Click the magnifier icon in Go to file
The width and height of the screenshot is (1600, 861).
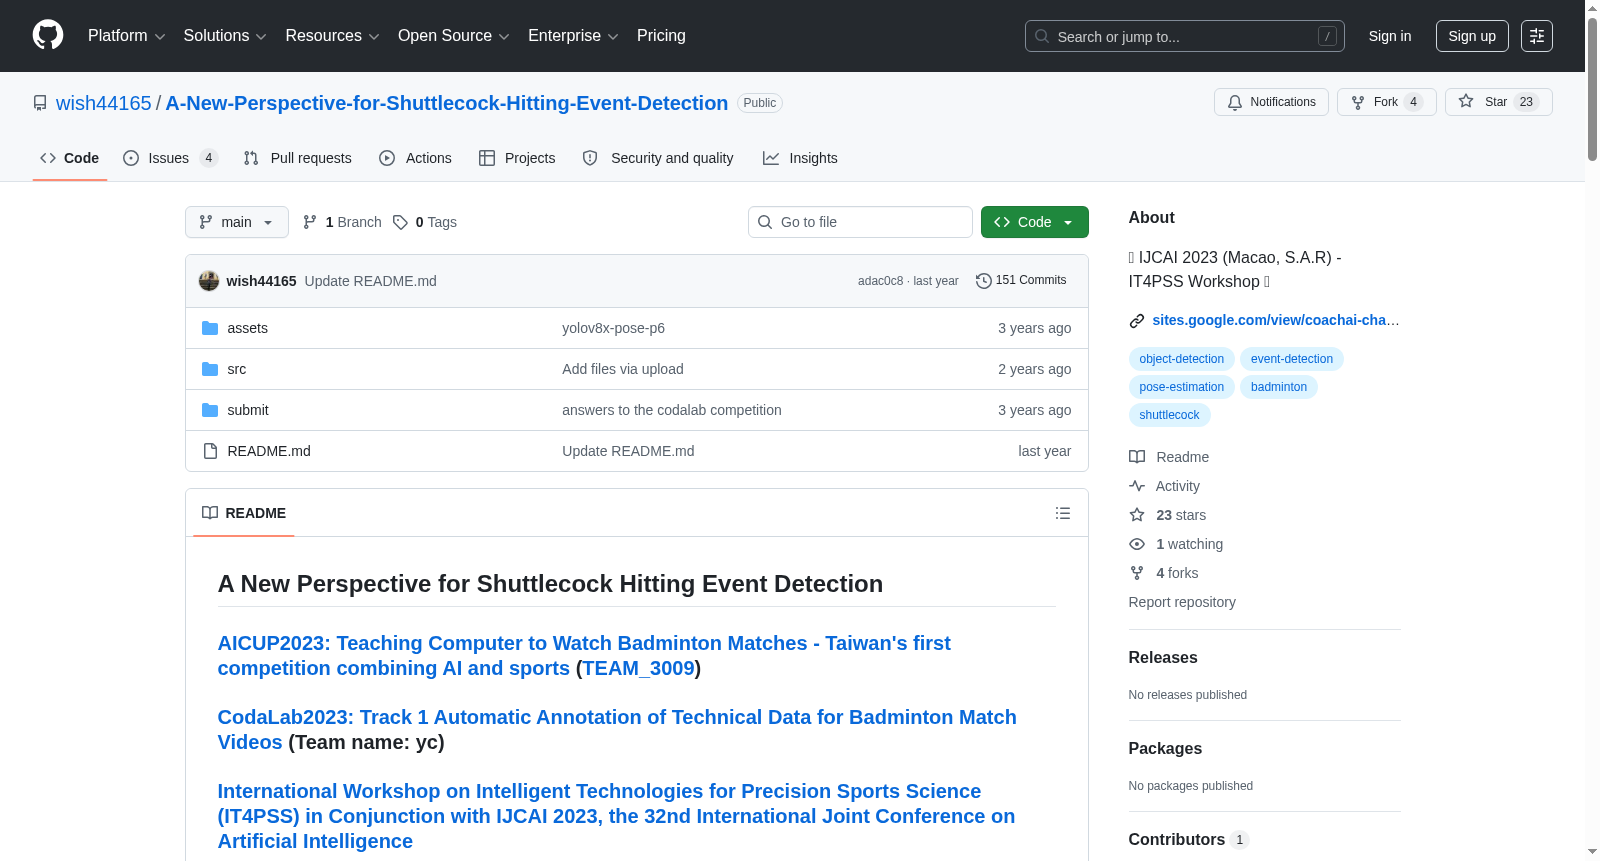coord(765,222)
